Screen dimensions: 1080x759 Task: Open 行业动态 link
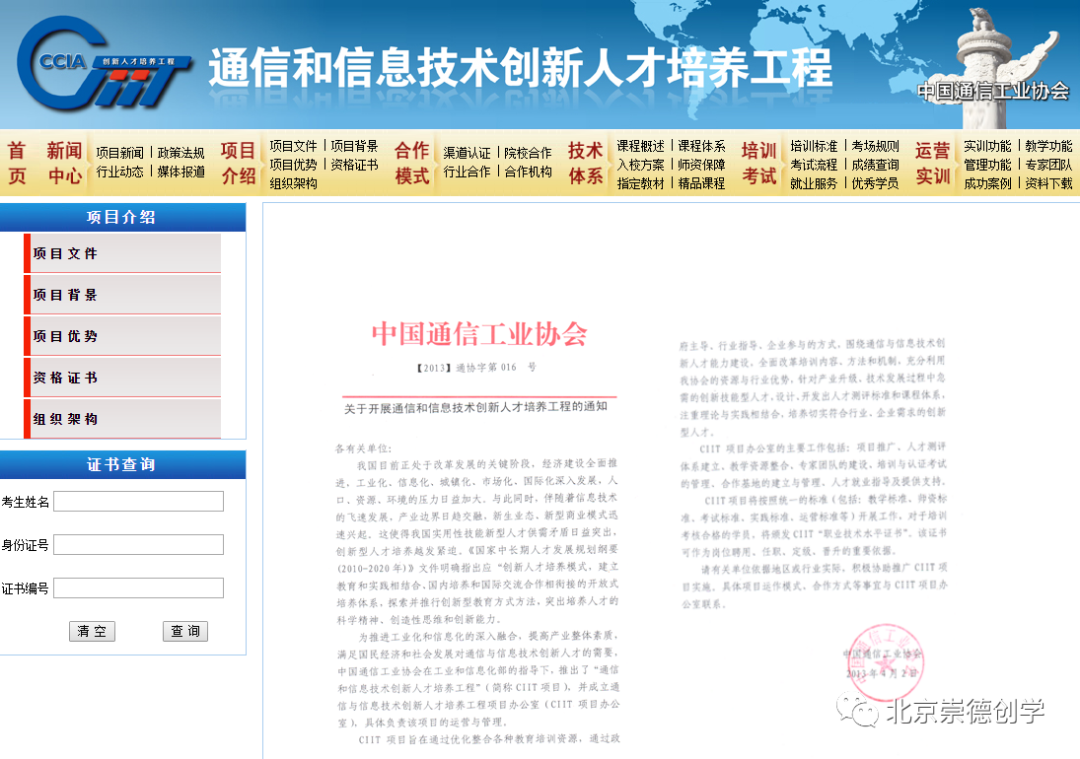120,171
